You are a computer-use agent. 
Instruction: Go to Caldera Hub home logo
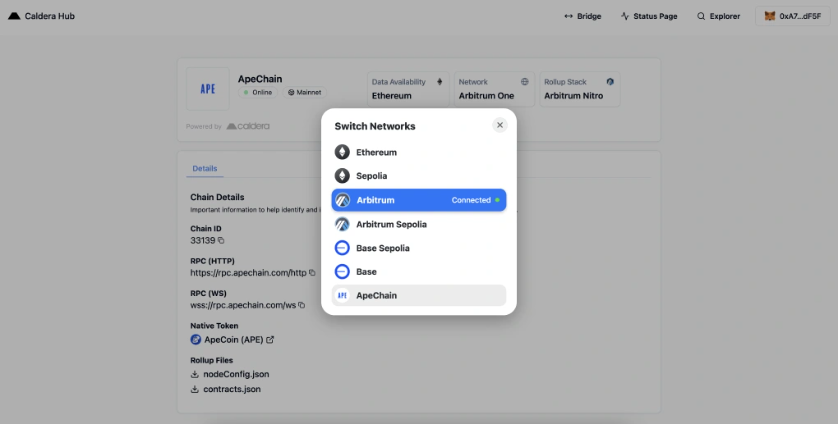(x=41, y=16)
